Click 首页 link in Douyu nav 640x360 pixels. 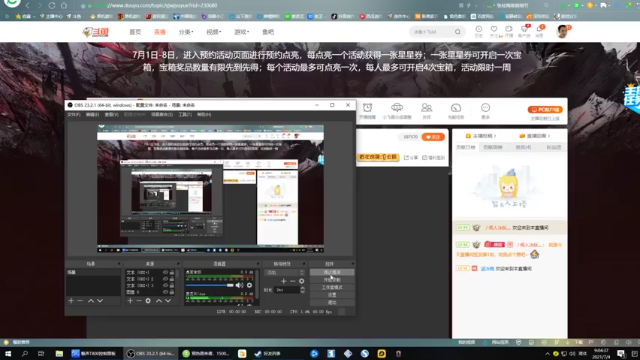click(x=135, y=32)
